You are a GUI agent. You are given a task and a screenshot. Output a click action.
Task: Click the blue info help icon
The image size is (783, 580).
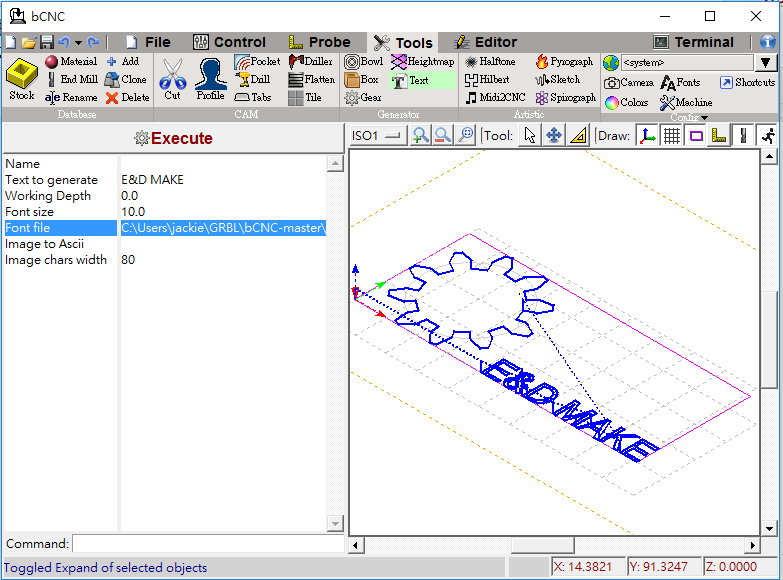click(x=768, y=42)
